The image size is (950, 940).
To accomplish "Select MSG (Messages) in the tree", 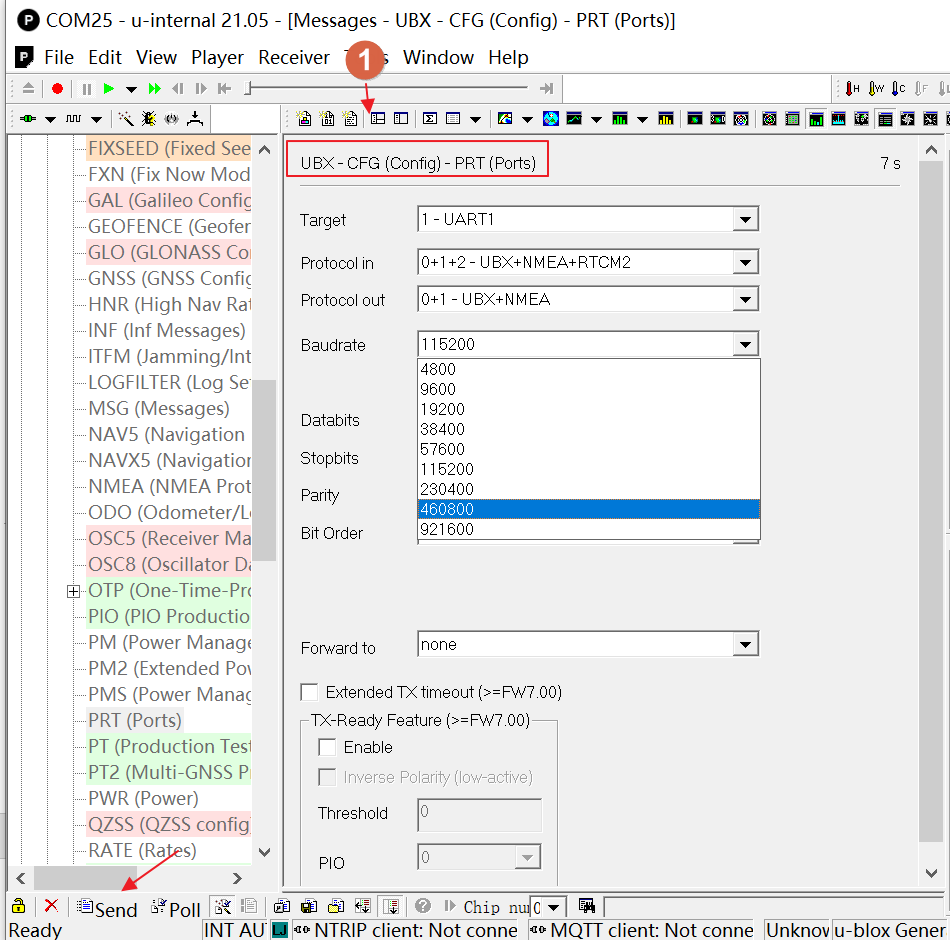I will point(159,408).
